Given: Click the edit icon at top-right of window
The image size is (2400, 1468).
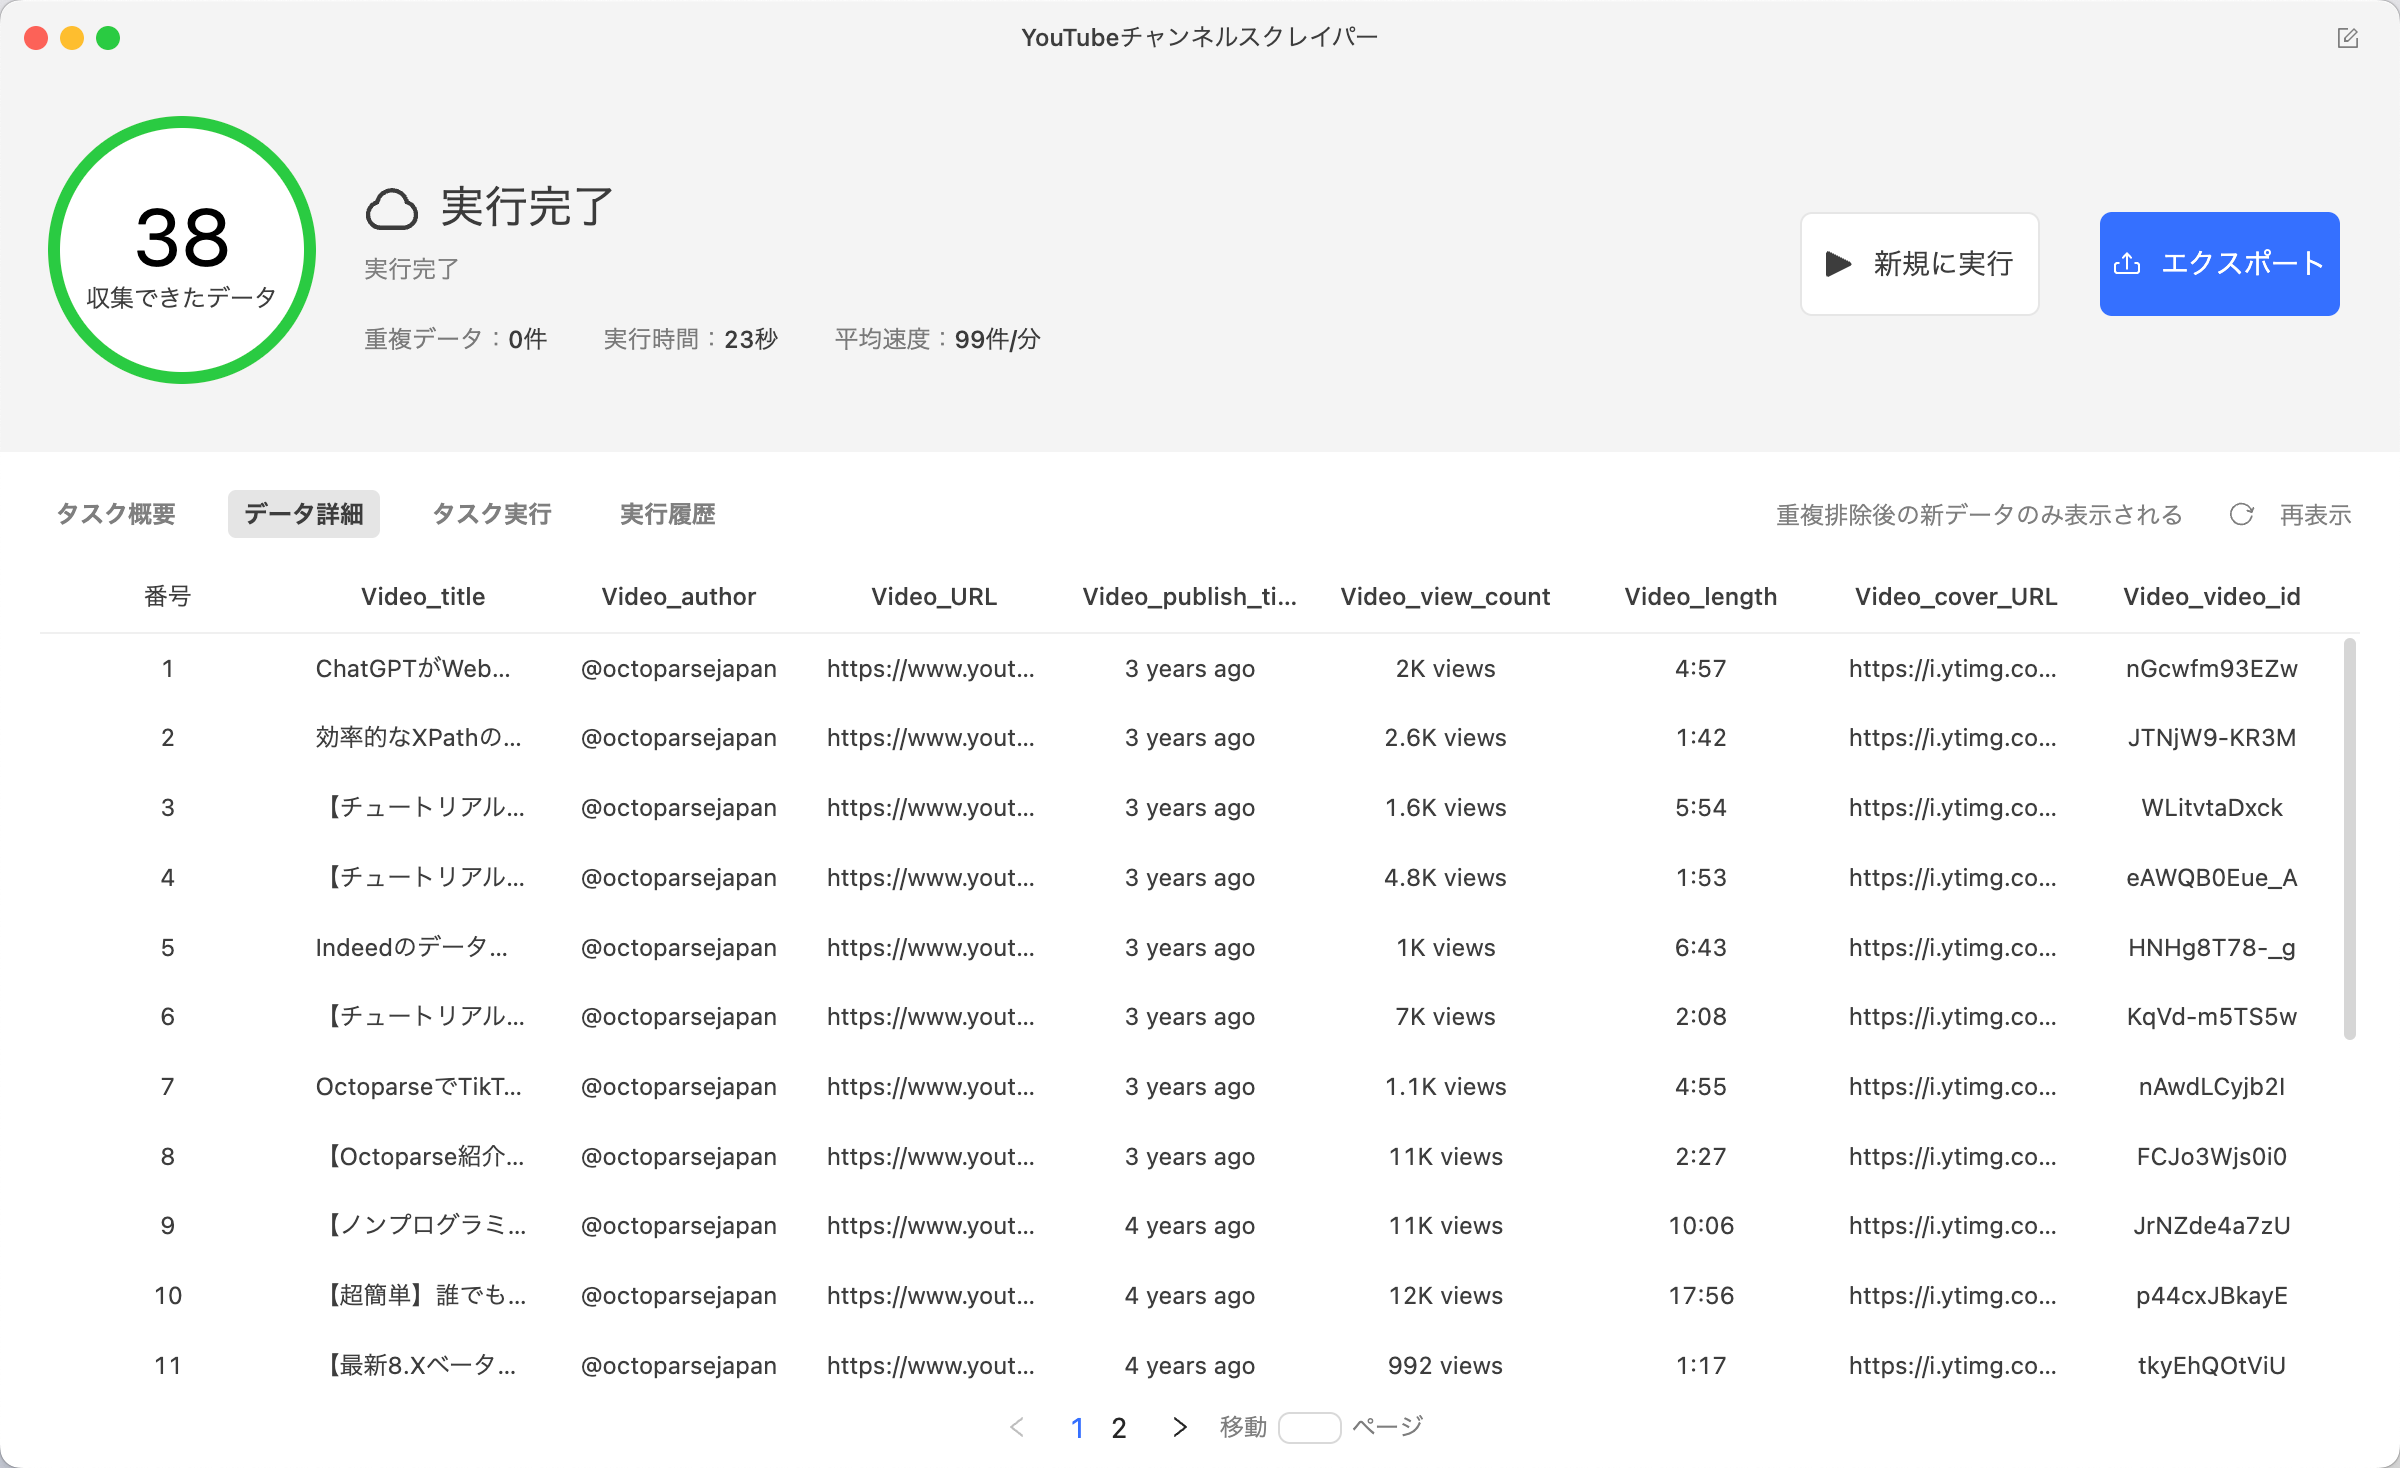Looking at the screenshot, I should (x=2347, y=38).
